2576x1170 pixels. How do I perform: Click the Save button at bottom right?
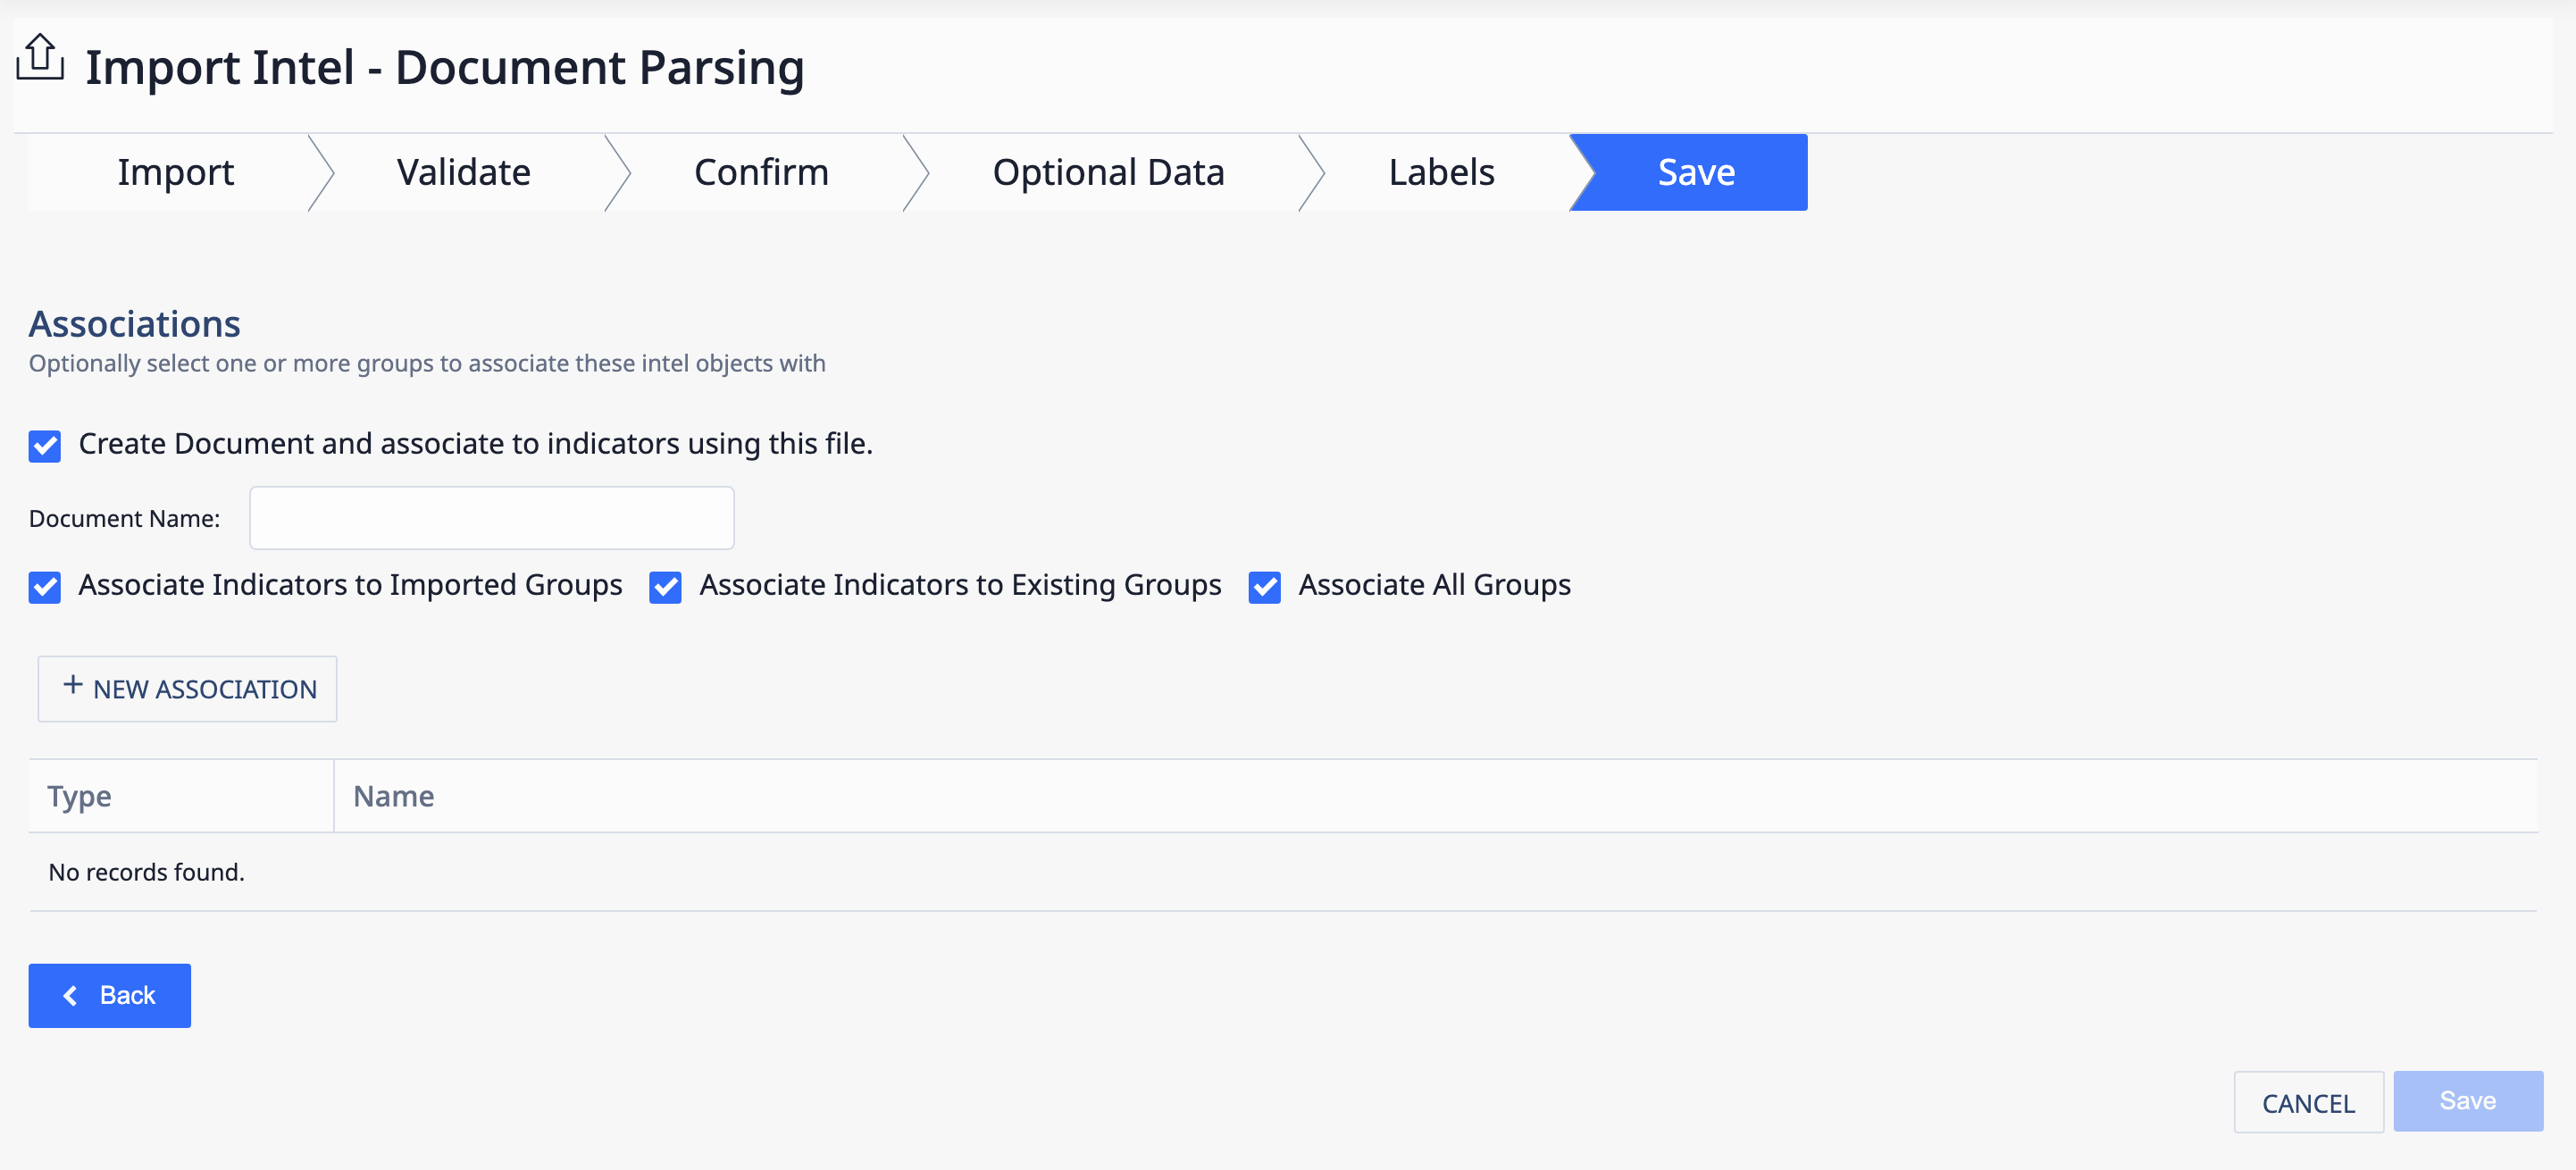coord(2468,1101)
